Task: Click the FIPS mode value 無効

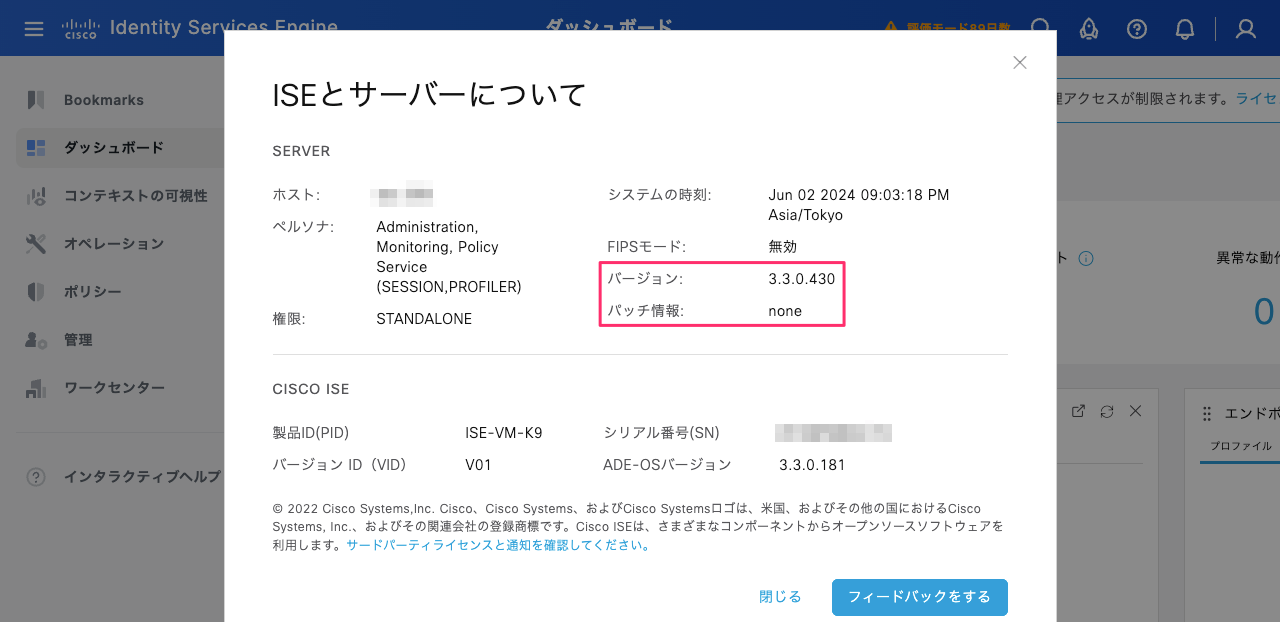Action: pyautogui.click(x=783, y=246)
